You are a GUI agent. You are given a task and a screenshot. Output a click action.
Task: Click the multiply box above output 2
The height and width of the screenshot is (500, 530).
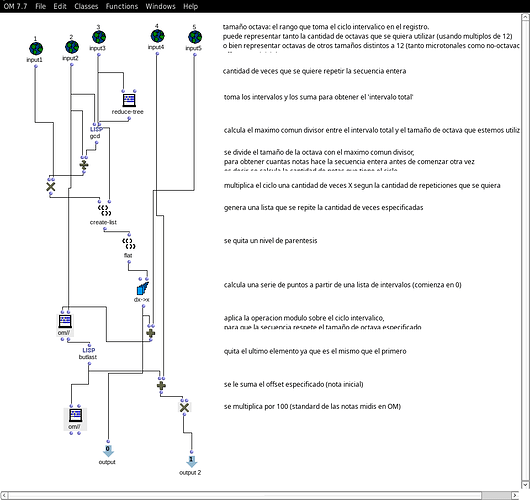point(184,407)
